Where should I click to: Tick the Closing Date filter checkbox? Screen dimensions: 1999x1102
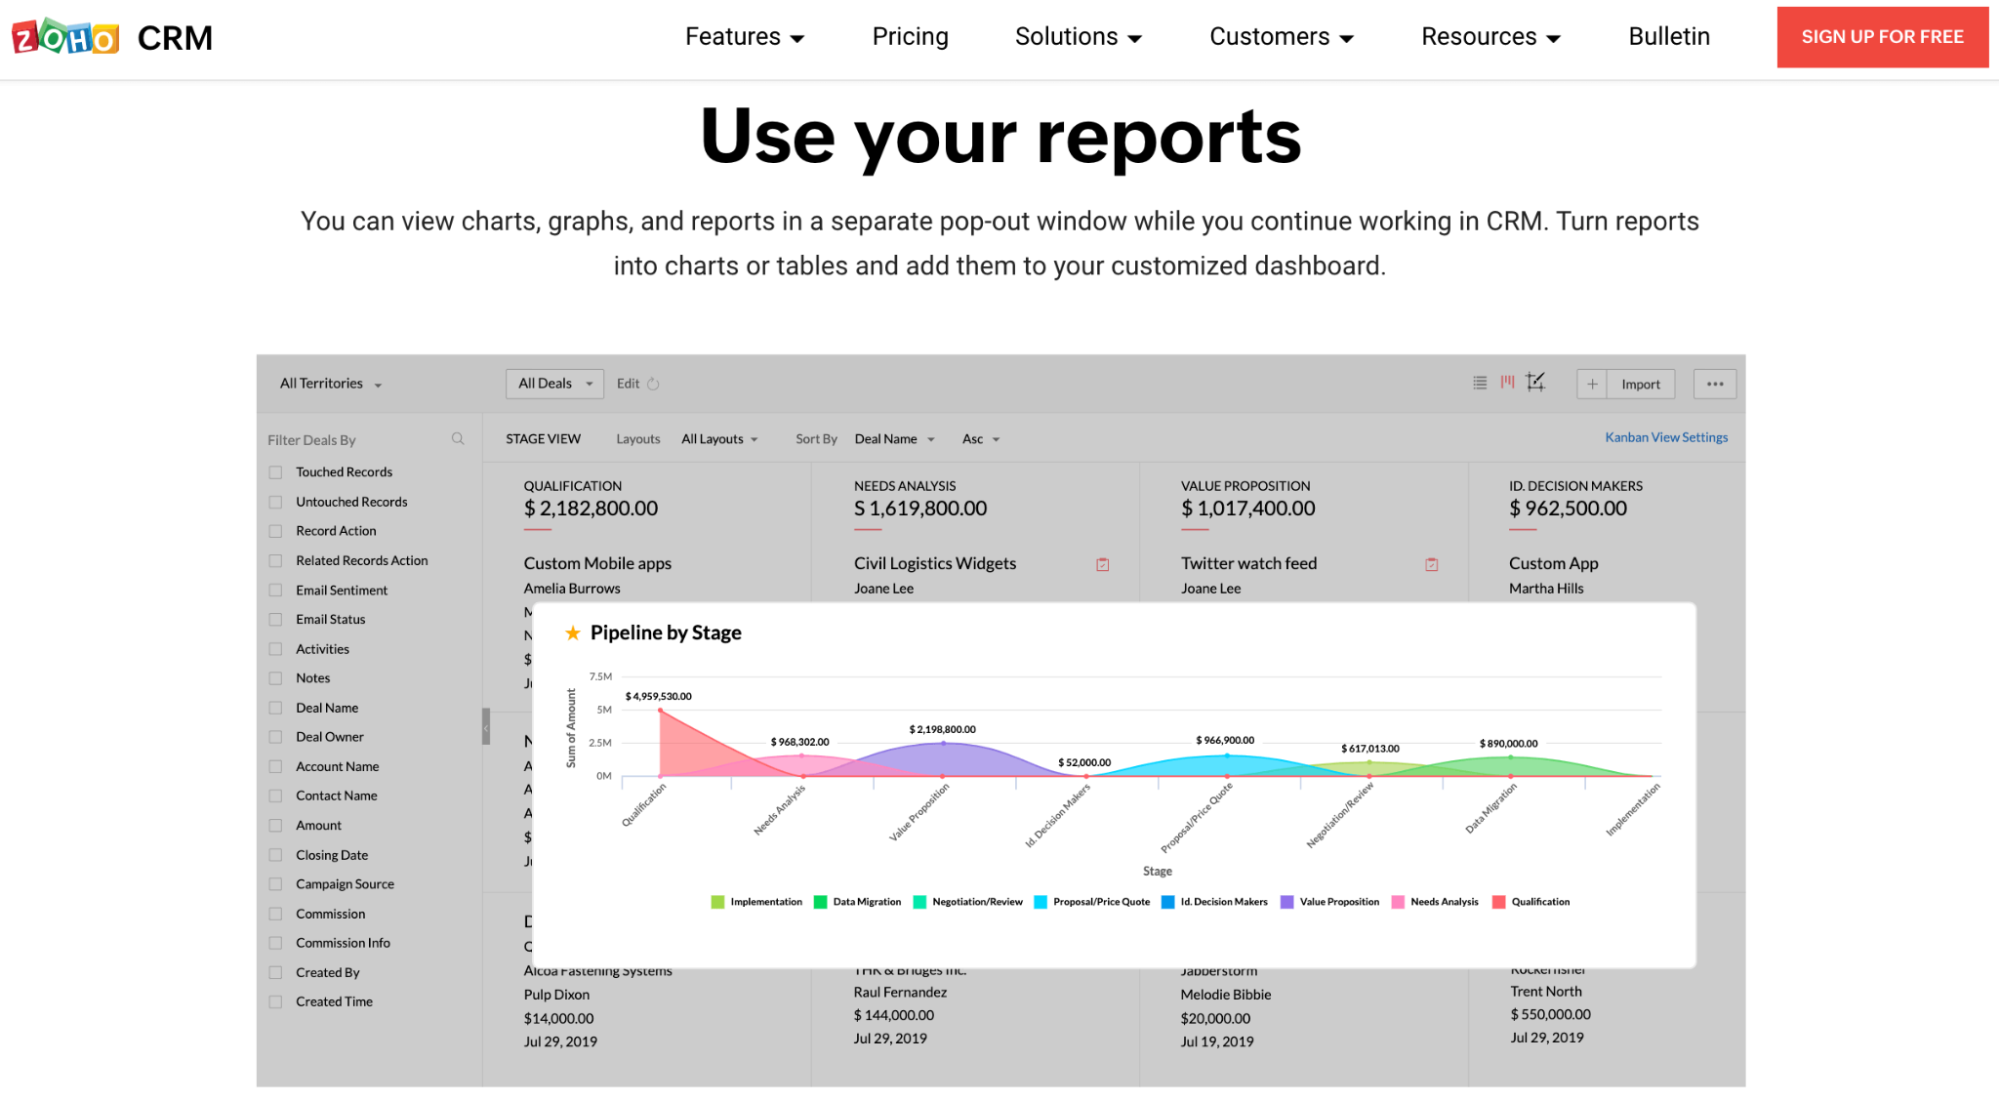click(276, 855)
